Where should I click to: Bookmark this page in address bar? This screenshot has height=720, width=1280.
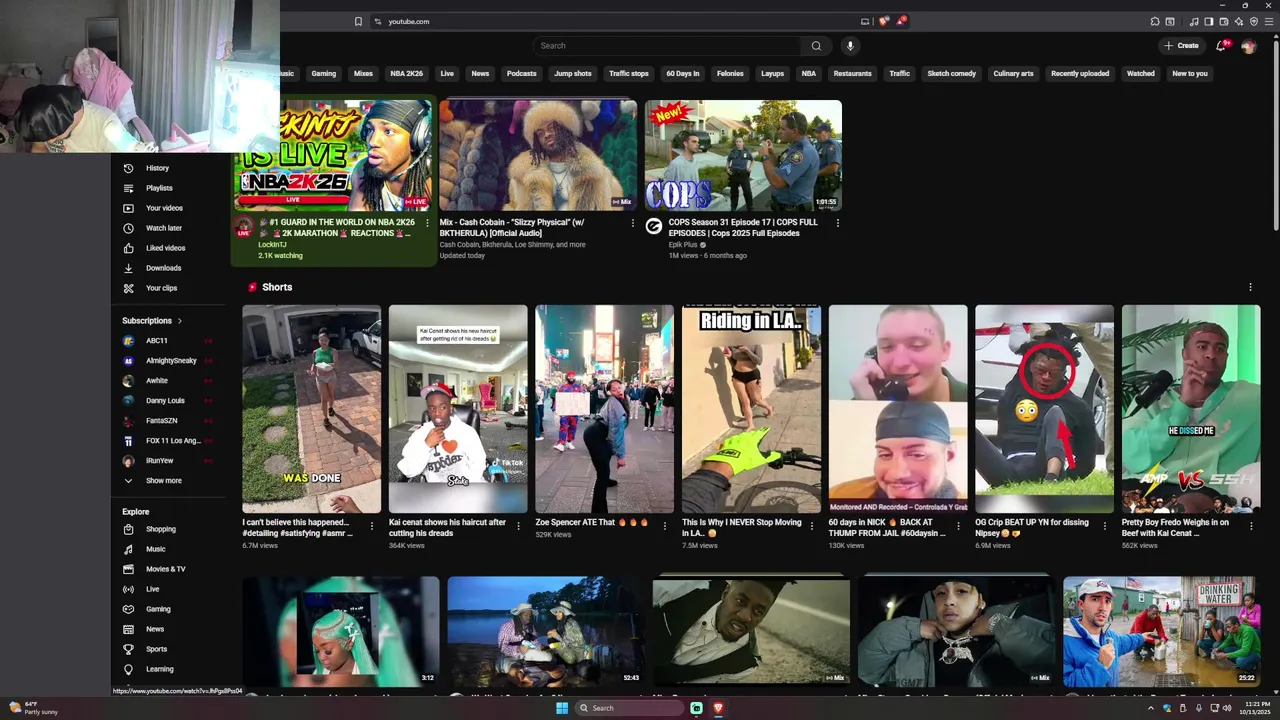358,21
